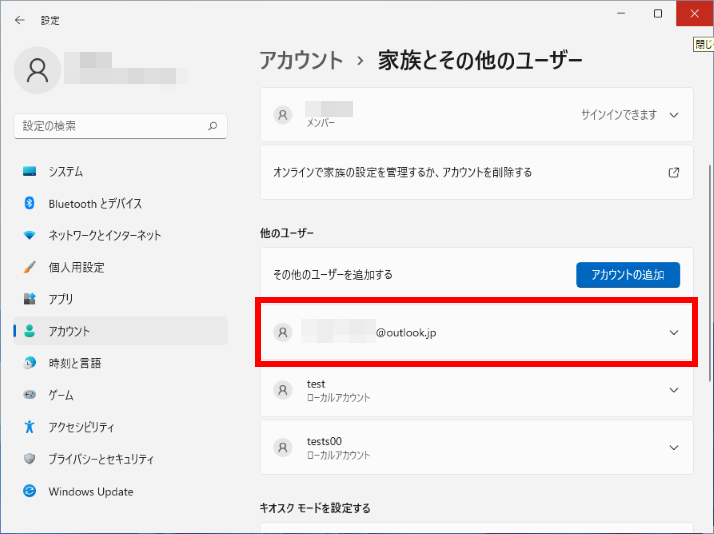
Task: Click the vertical scrollbar on the right
Action: click(x=710, y=273)
